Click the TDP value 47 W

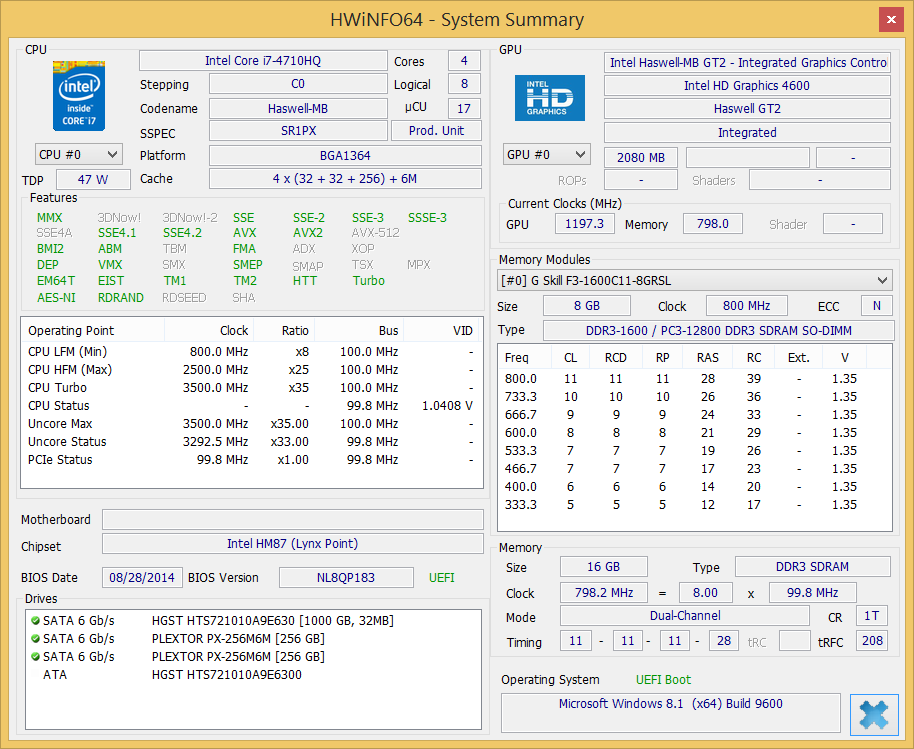click(x=93, y=180)
